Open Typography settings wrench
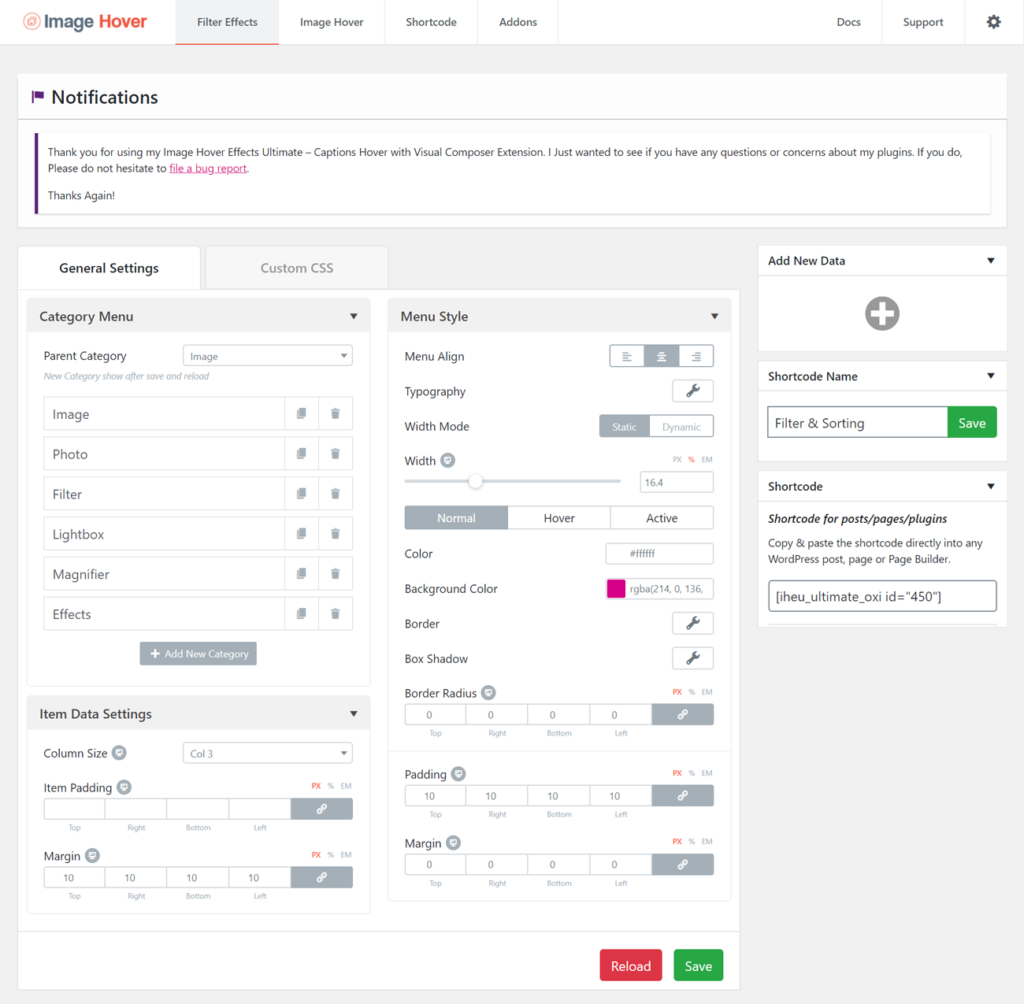The width and height of the screenshot is (1024, 1004). click(x=693, y=391)
